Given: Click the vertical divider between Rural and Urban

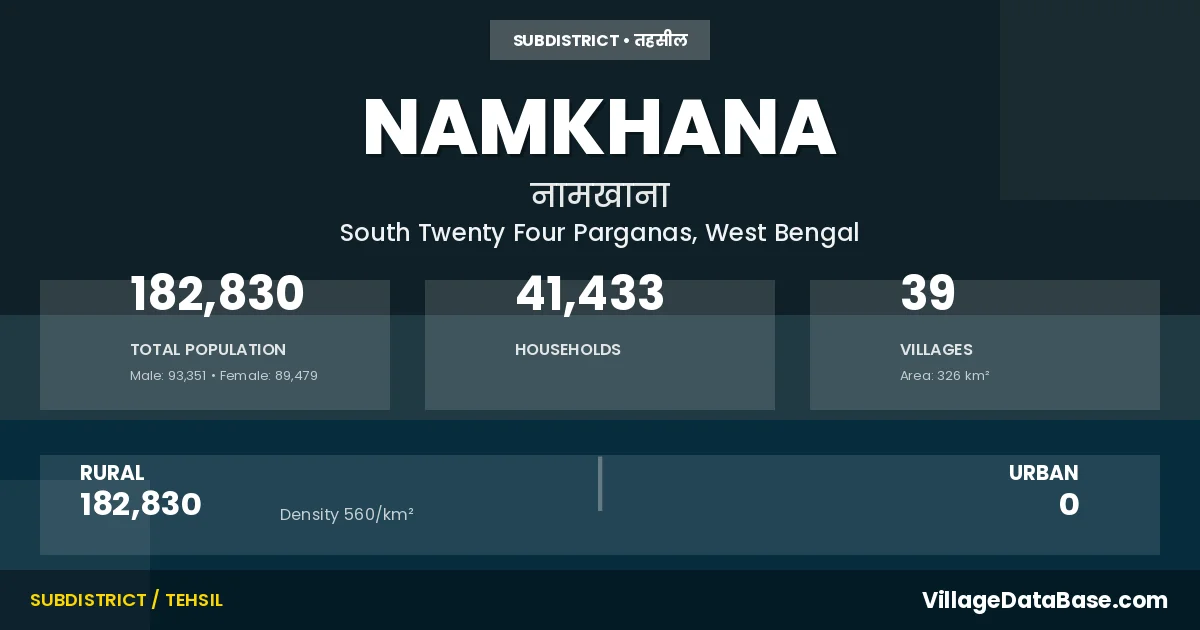Looking at the screenshot, I should [x=600, y=484].
